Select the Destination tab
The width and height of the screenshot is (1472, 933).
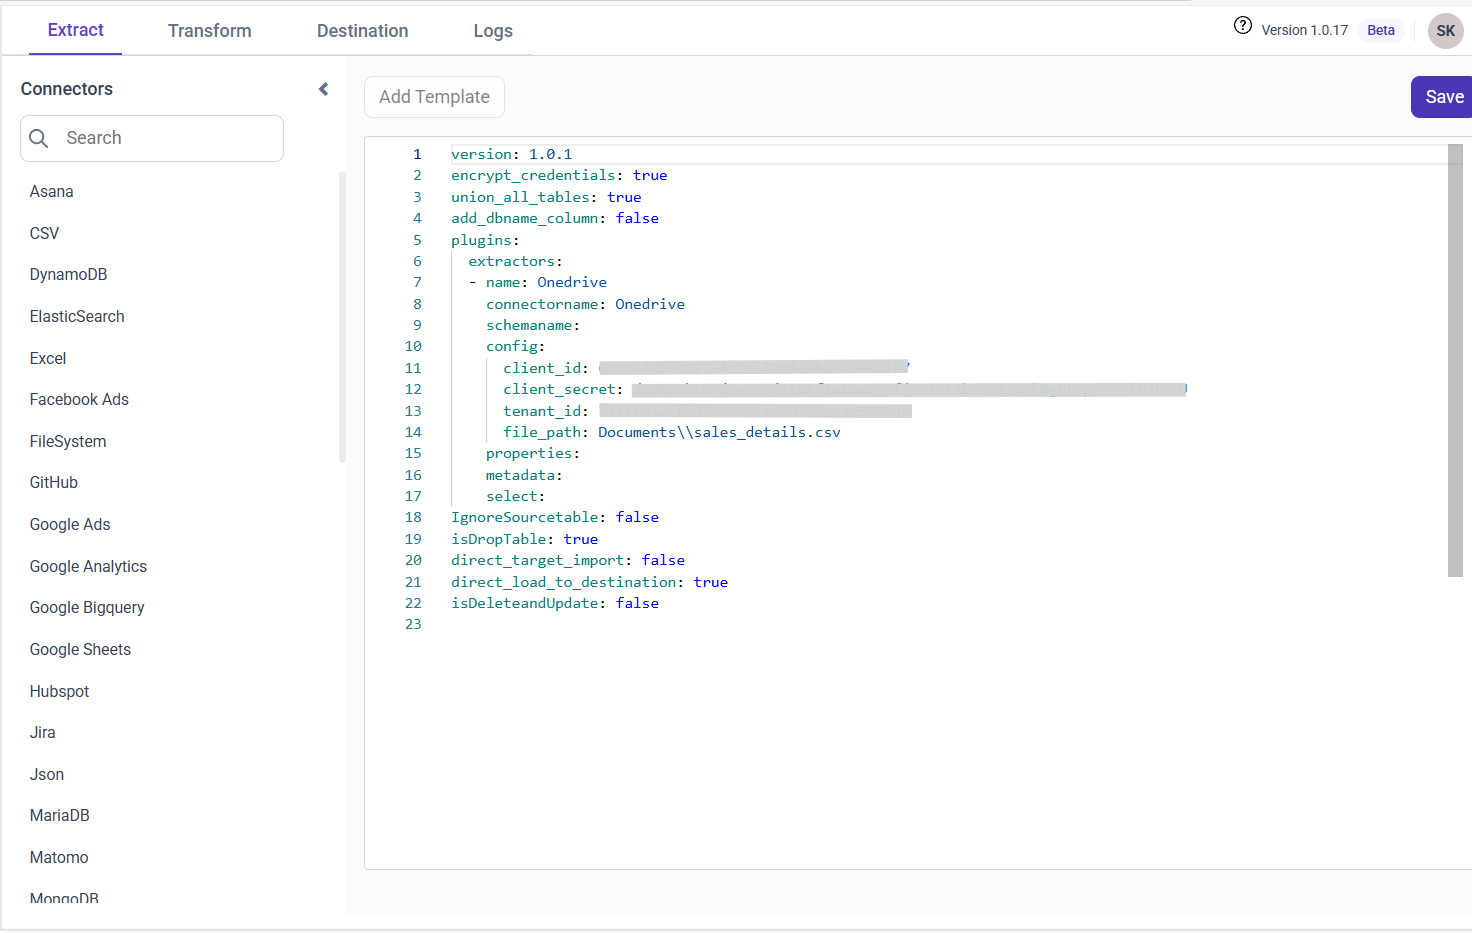pos(362,31)
